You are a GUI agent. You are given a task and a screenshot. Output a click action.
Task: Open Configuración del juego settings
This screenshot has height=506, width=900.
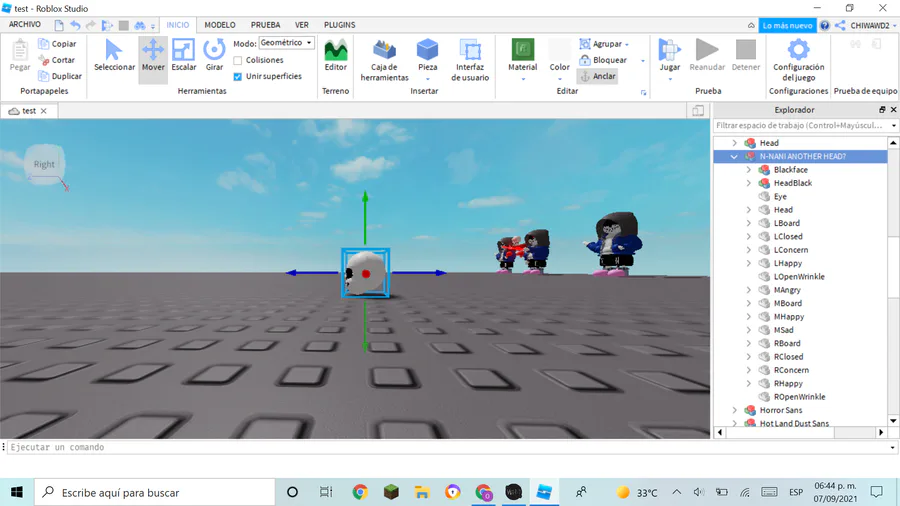pos(798,60)
